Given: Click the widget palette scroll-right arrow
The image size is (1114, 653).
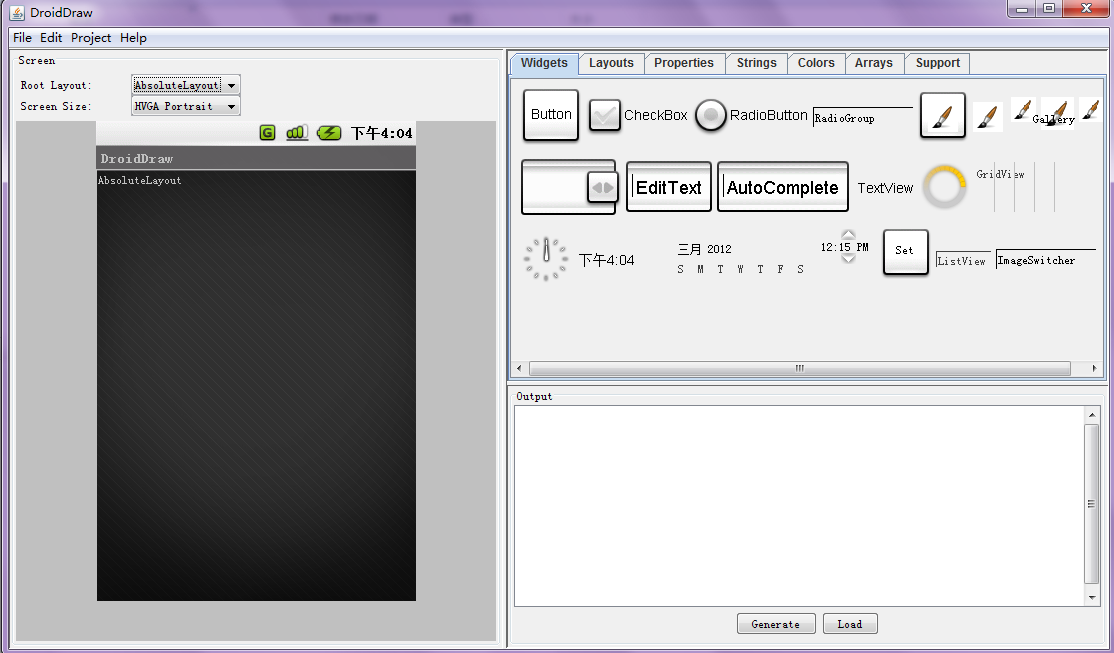Looking at the screenshot, I should point(1094,368).
